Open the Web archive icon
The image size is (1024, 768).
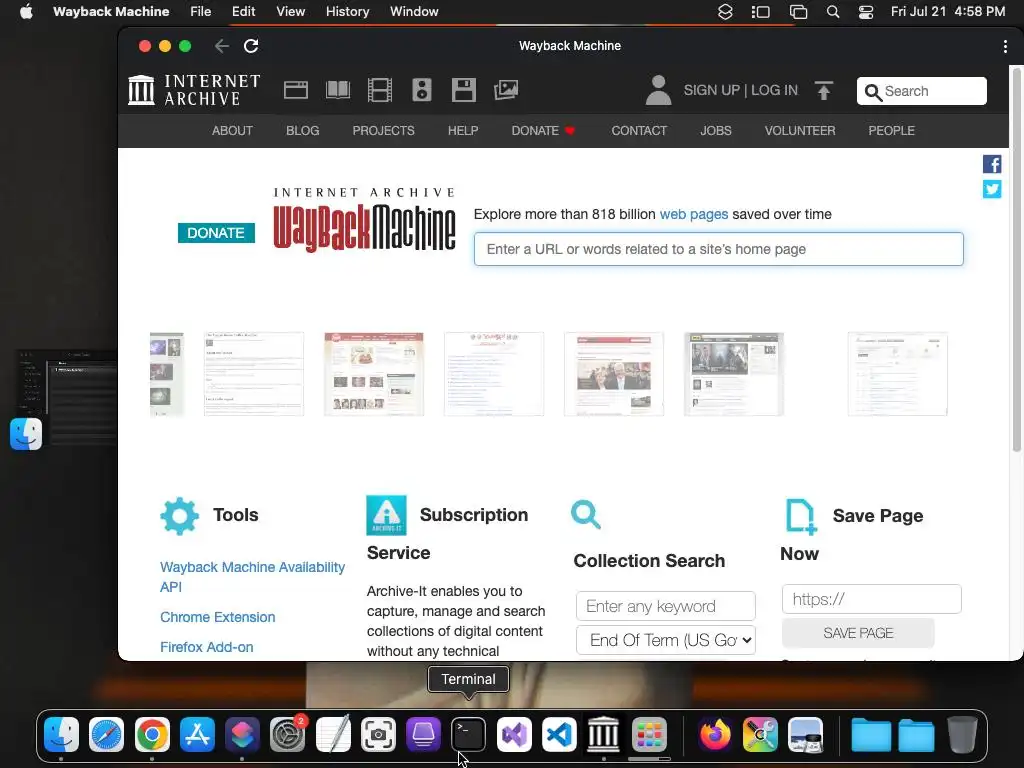[296, 90]
